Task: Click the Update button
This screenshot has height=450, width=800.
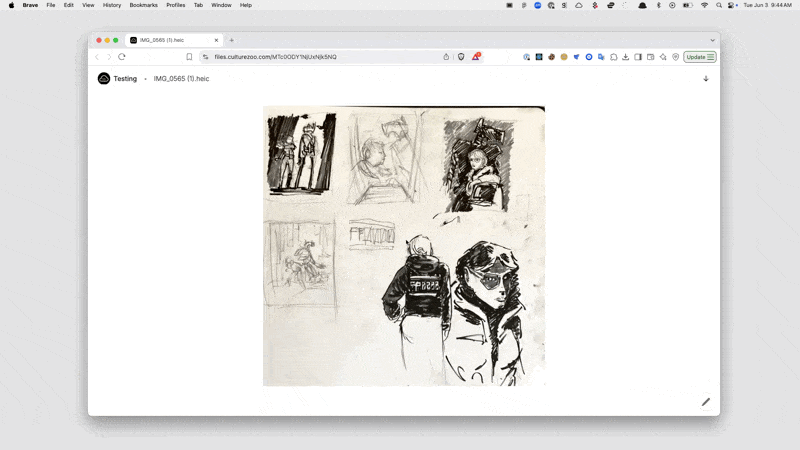Action: point(695,57)
